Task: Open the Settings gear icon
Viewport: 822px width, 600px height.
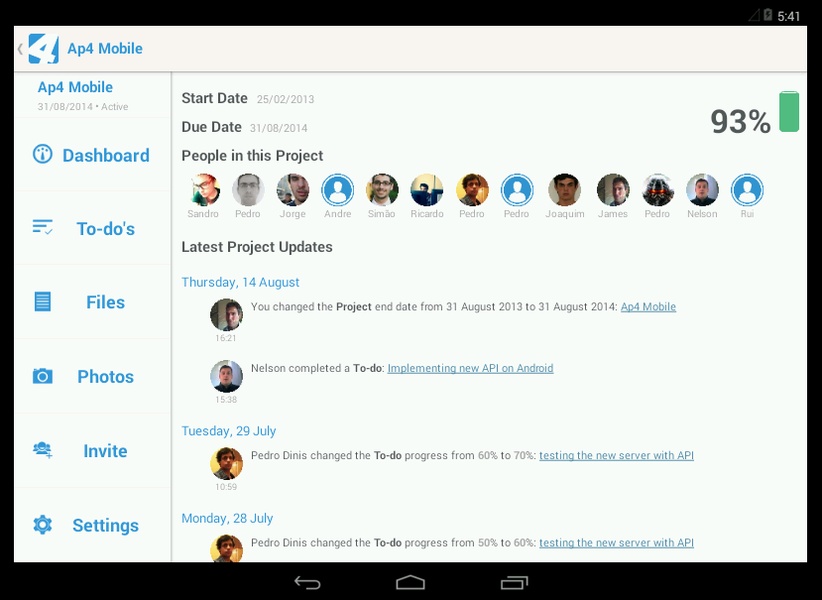Action: tap(42, 525)
